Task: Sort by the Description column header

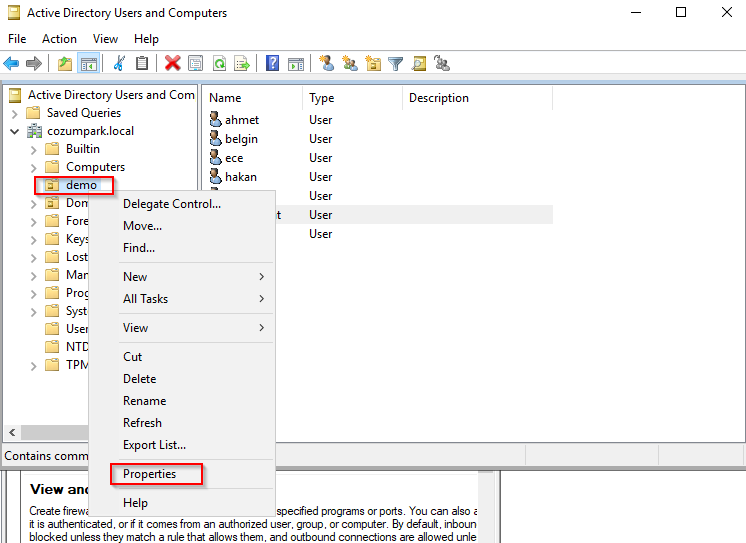Action: pos(477,98)
